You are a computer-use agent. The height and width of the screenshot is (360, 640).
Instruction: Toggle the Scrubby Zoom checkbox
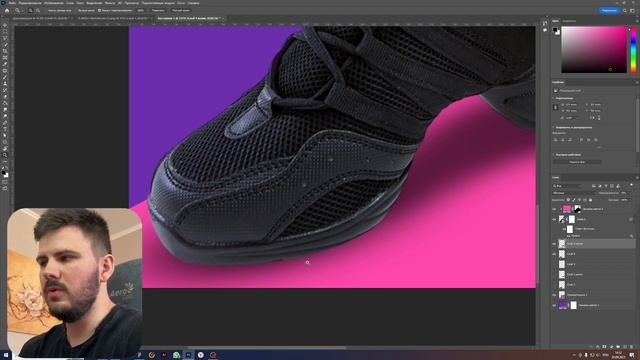coord(100,10)
